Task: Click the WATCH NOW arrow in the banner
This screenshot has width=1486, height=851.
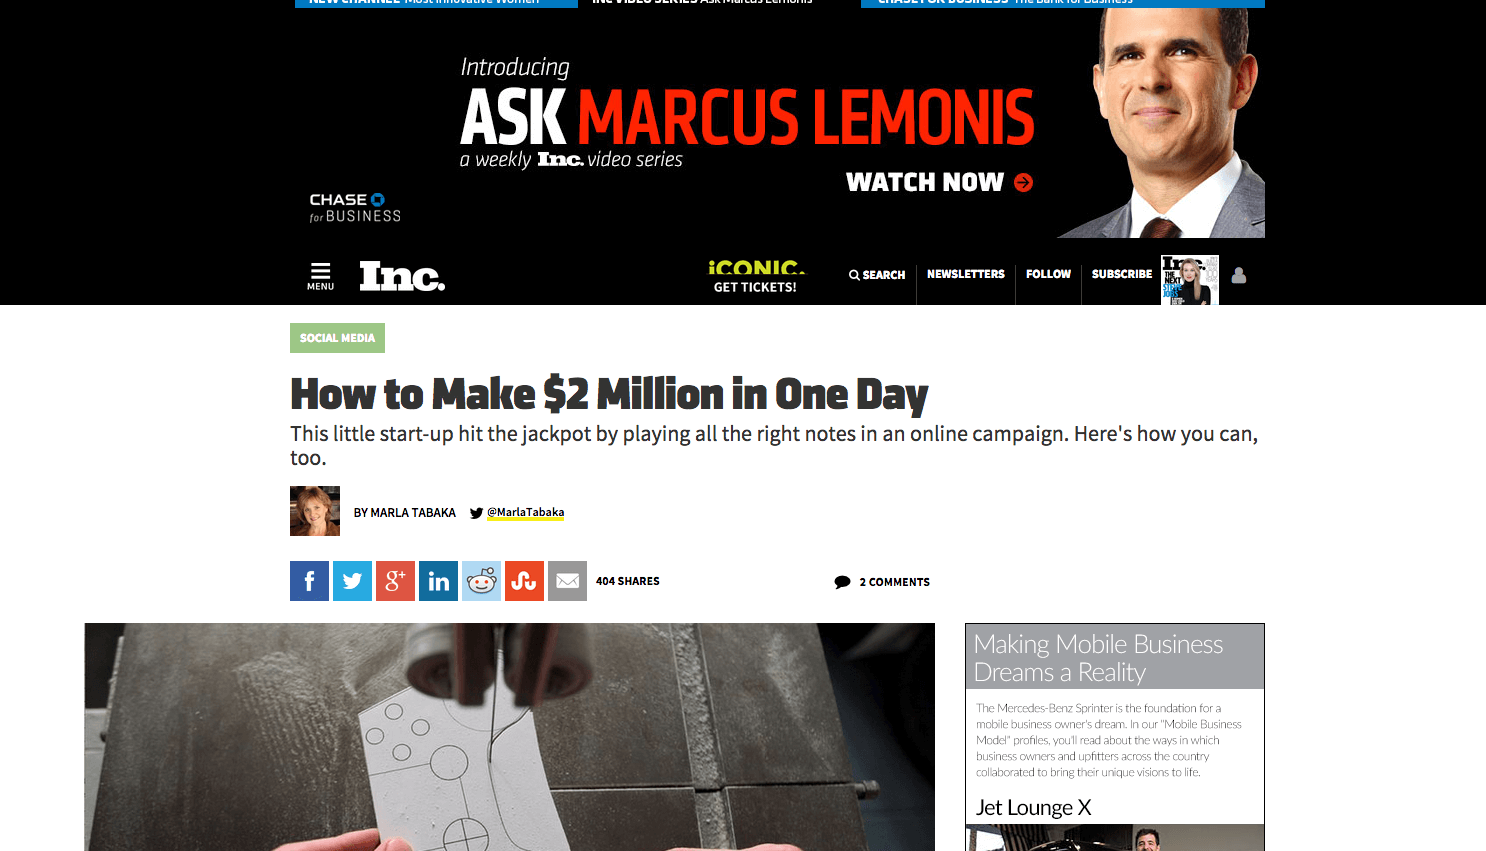Action: coord(1023,182)
